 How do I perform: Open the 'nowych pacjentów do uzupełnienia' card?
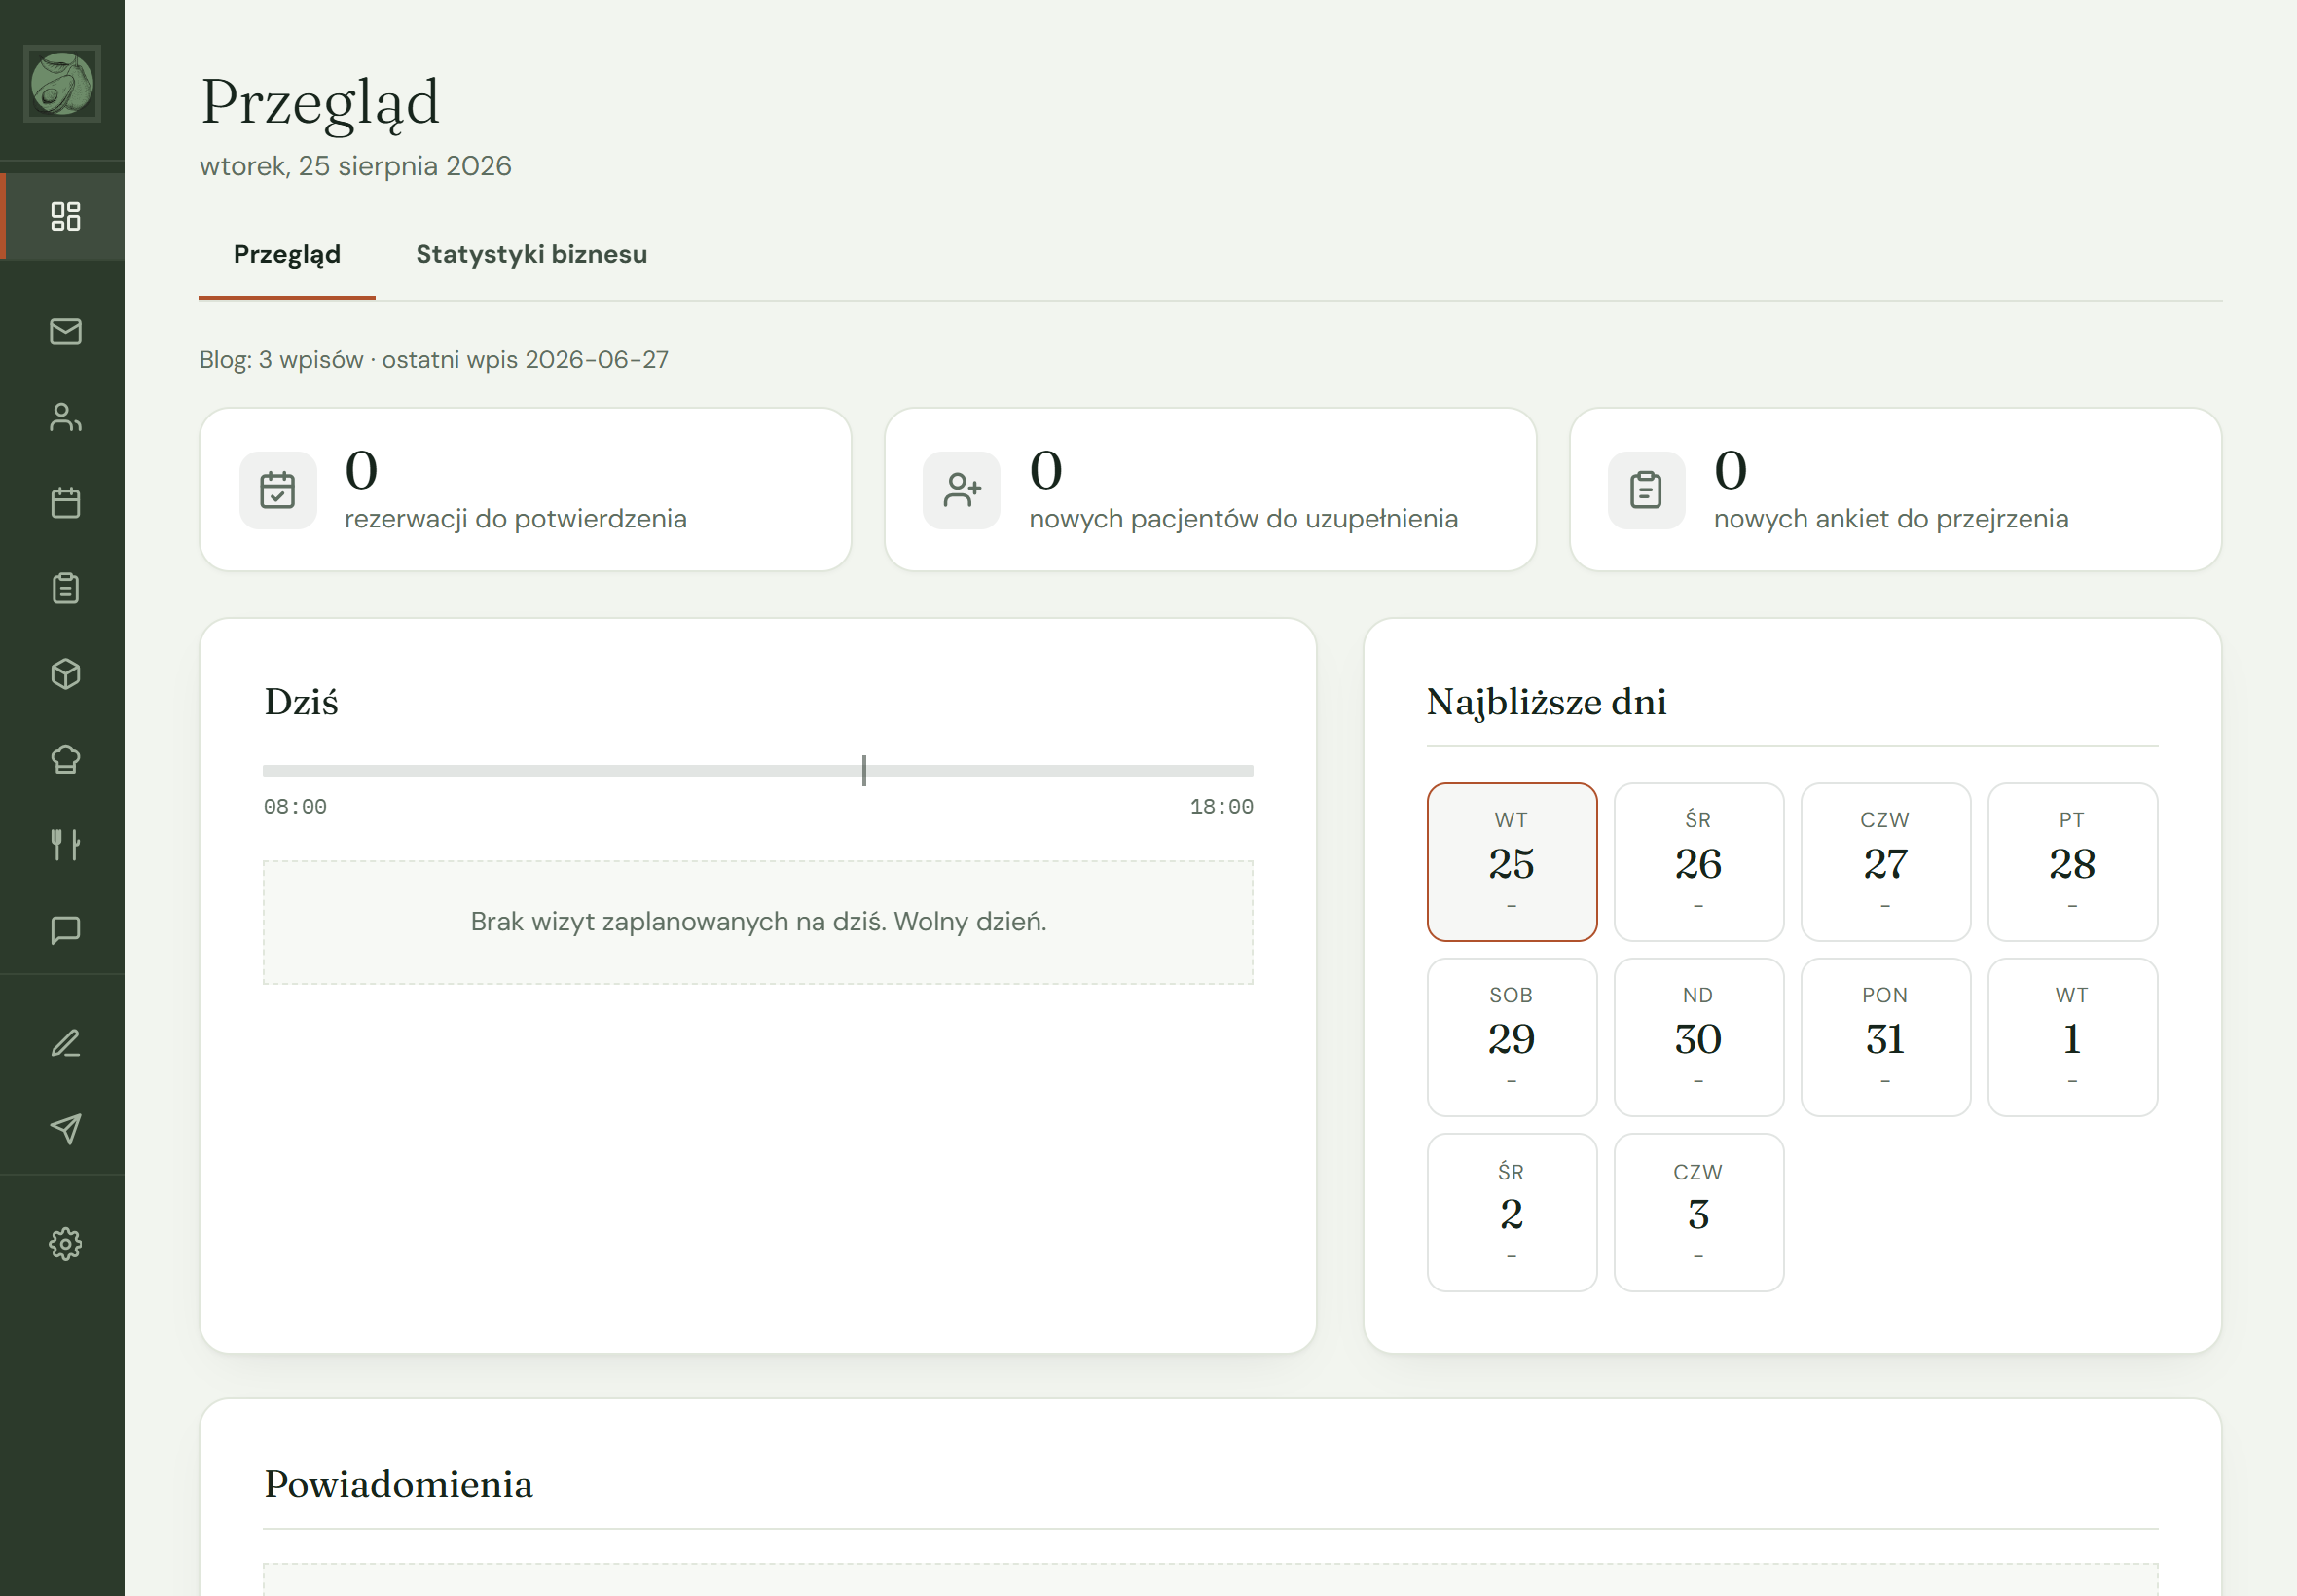[1210, 490]
